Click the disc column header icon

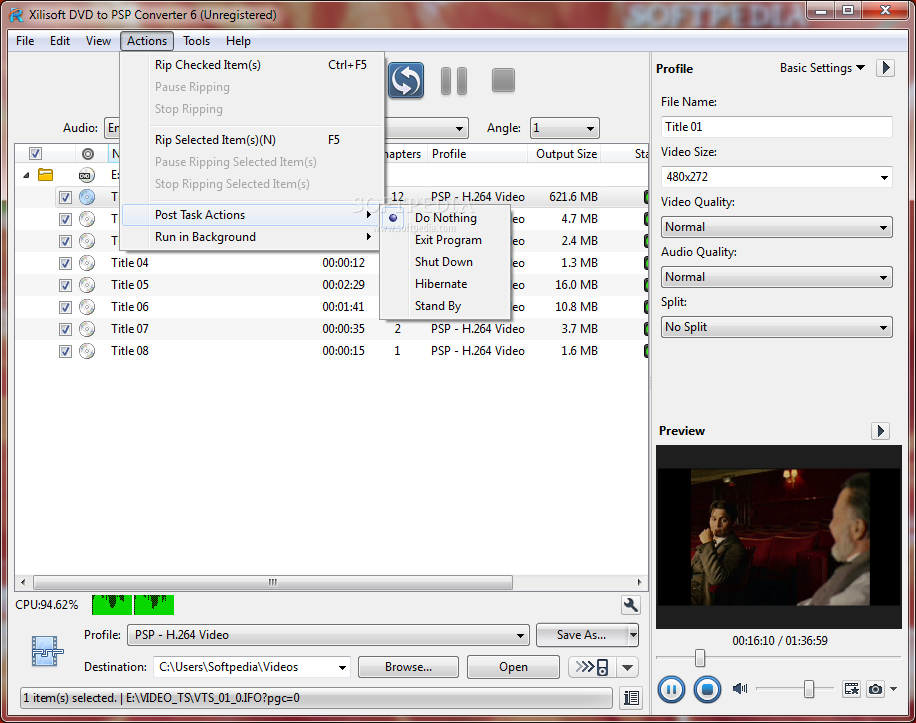[88, 154]
